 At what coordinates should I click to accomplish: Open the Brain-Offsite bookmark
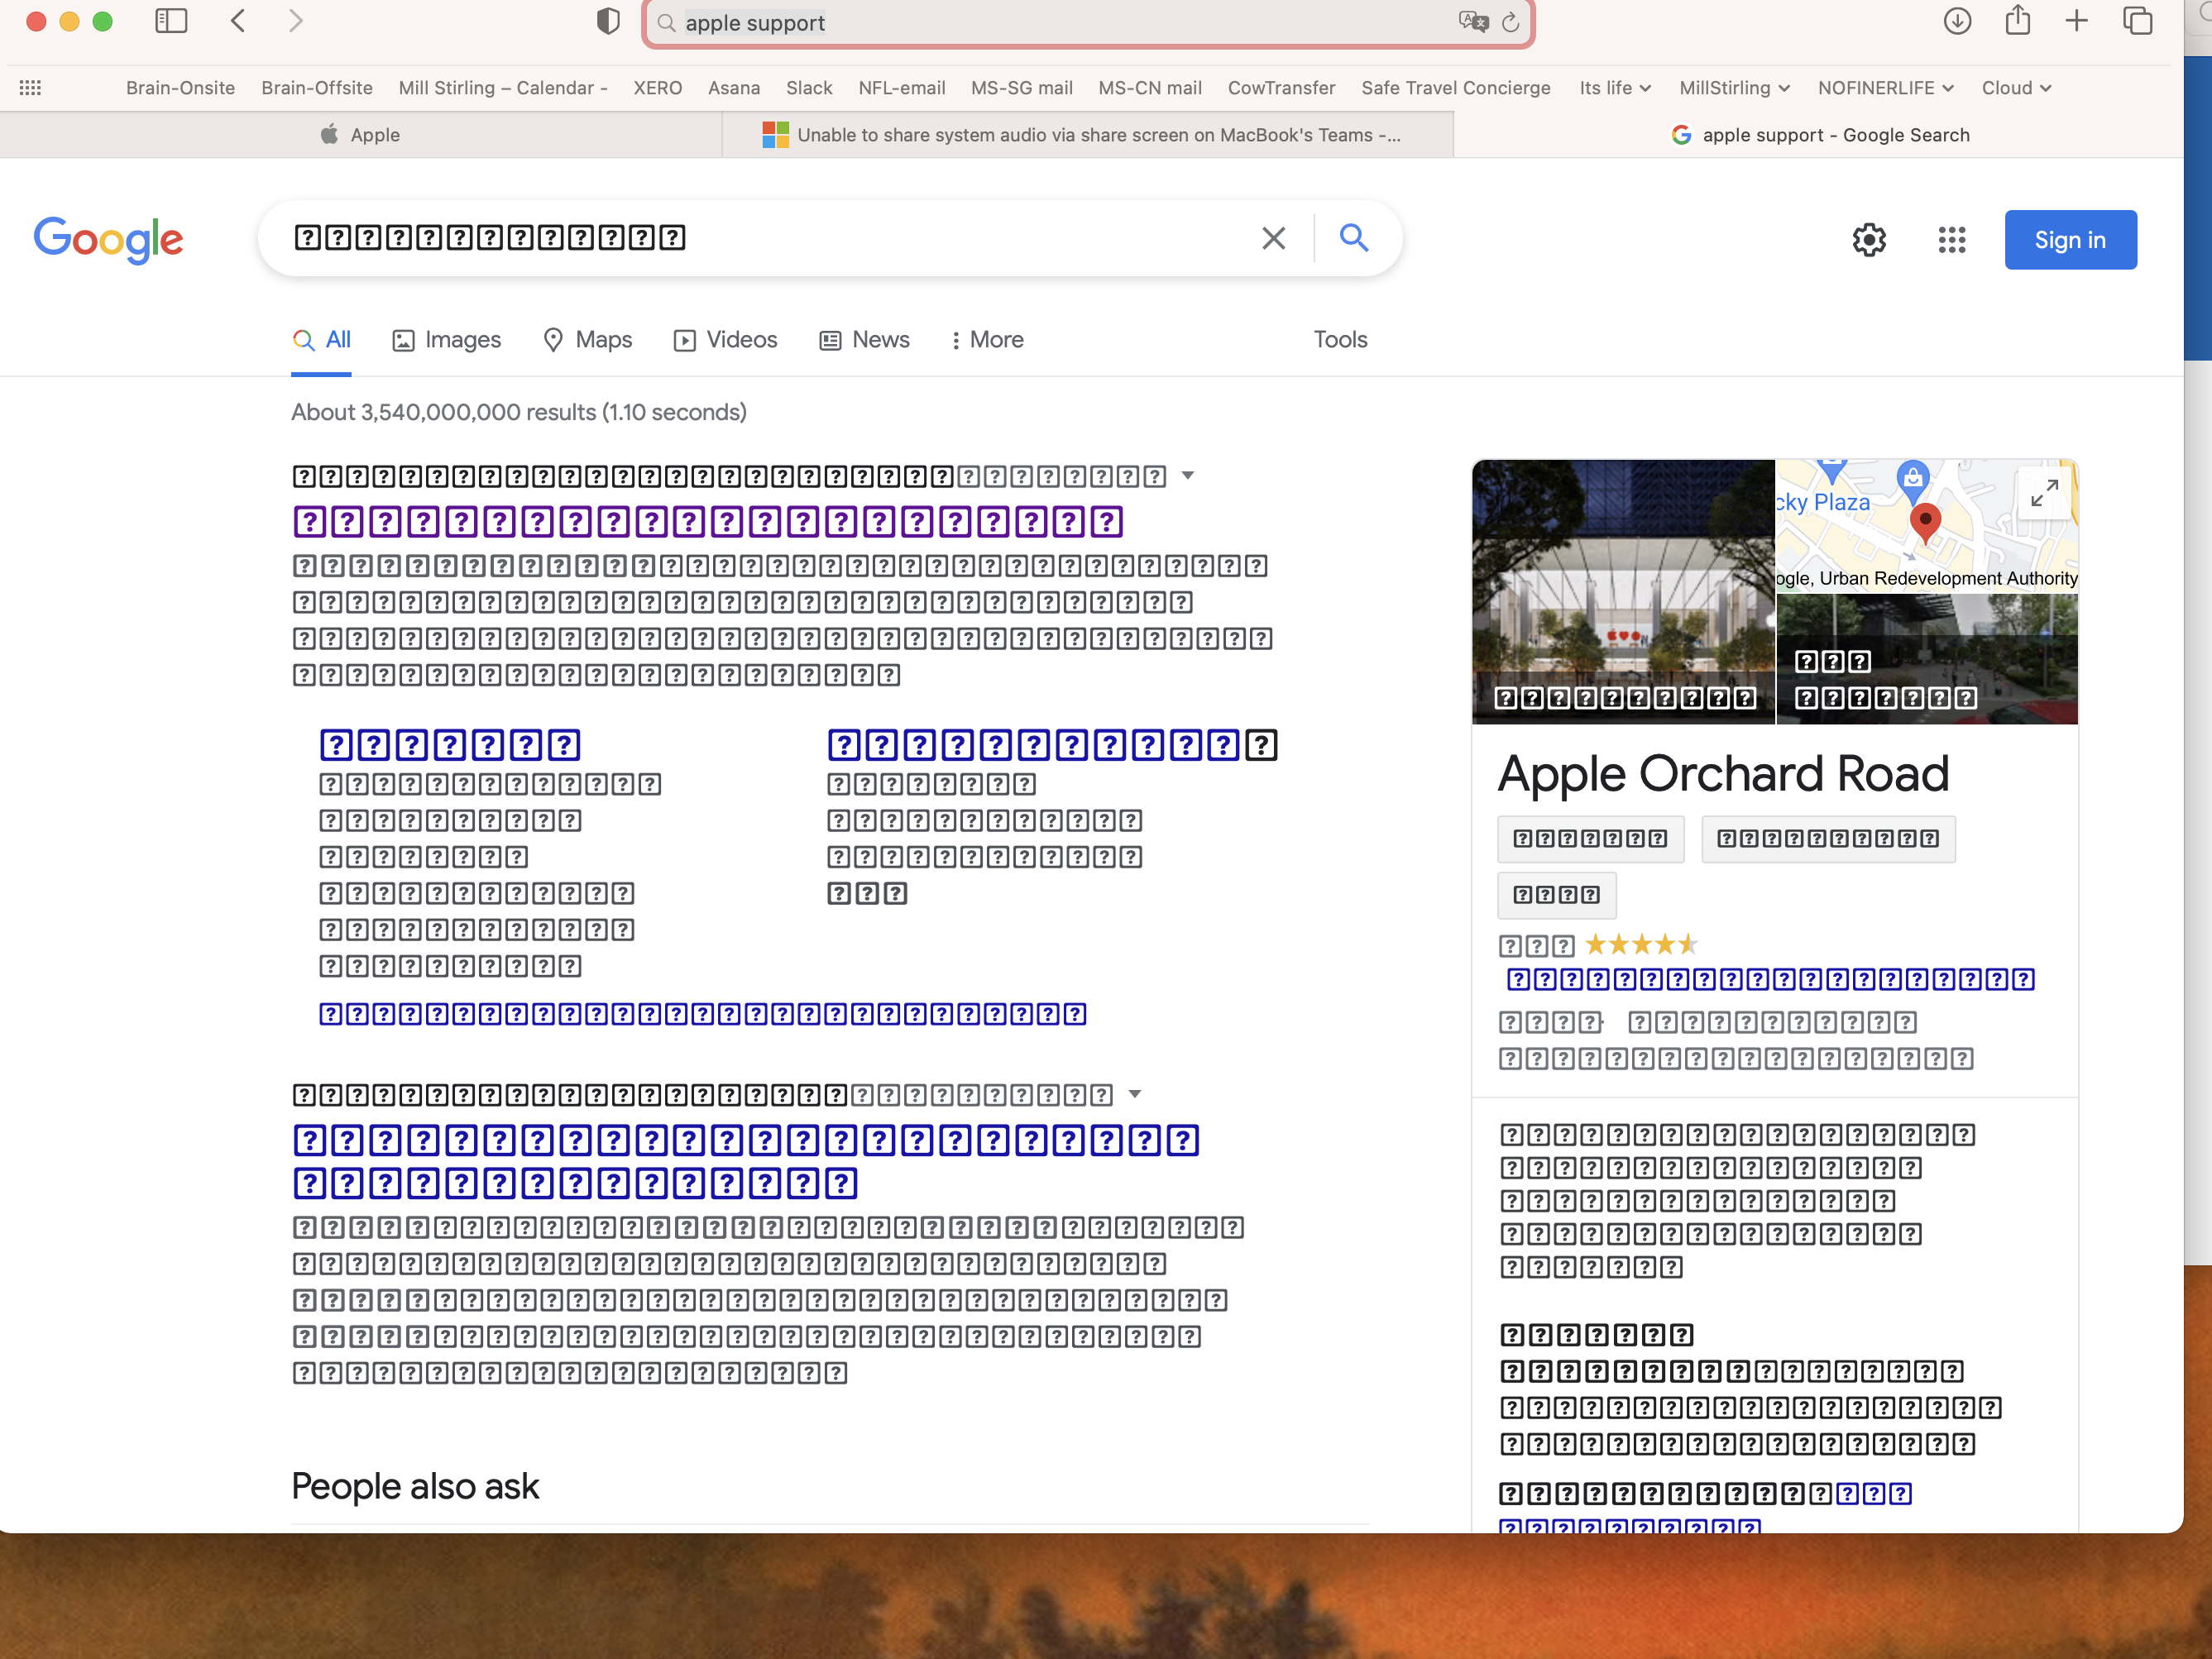(317, 88)
